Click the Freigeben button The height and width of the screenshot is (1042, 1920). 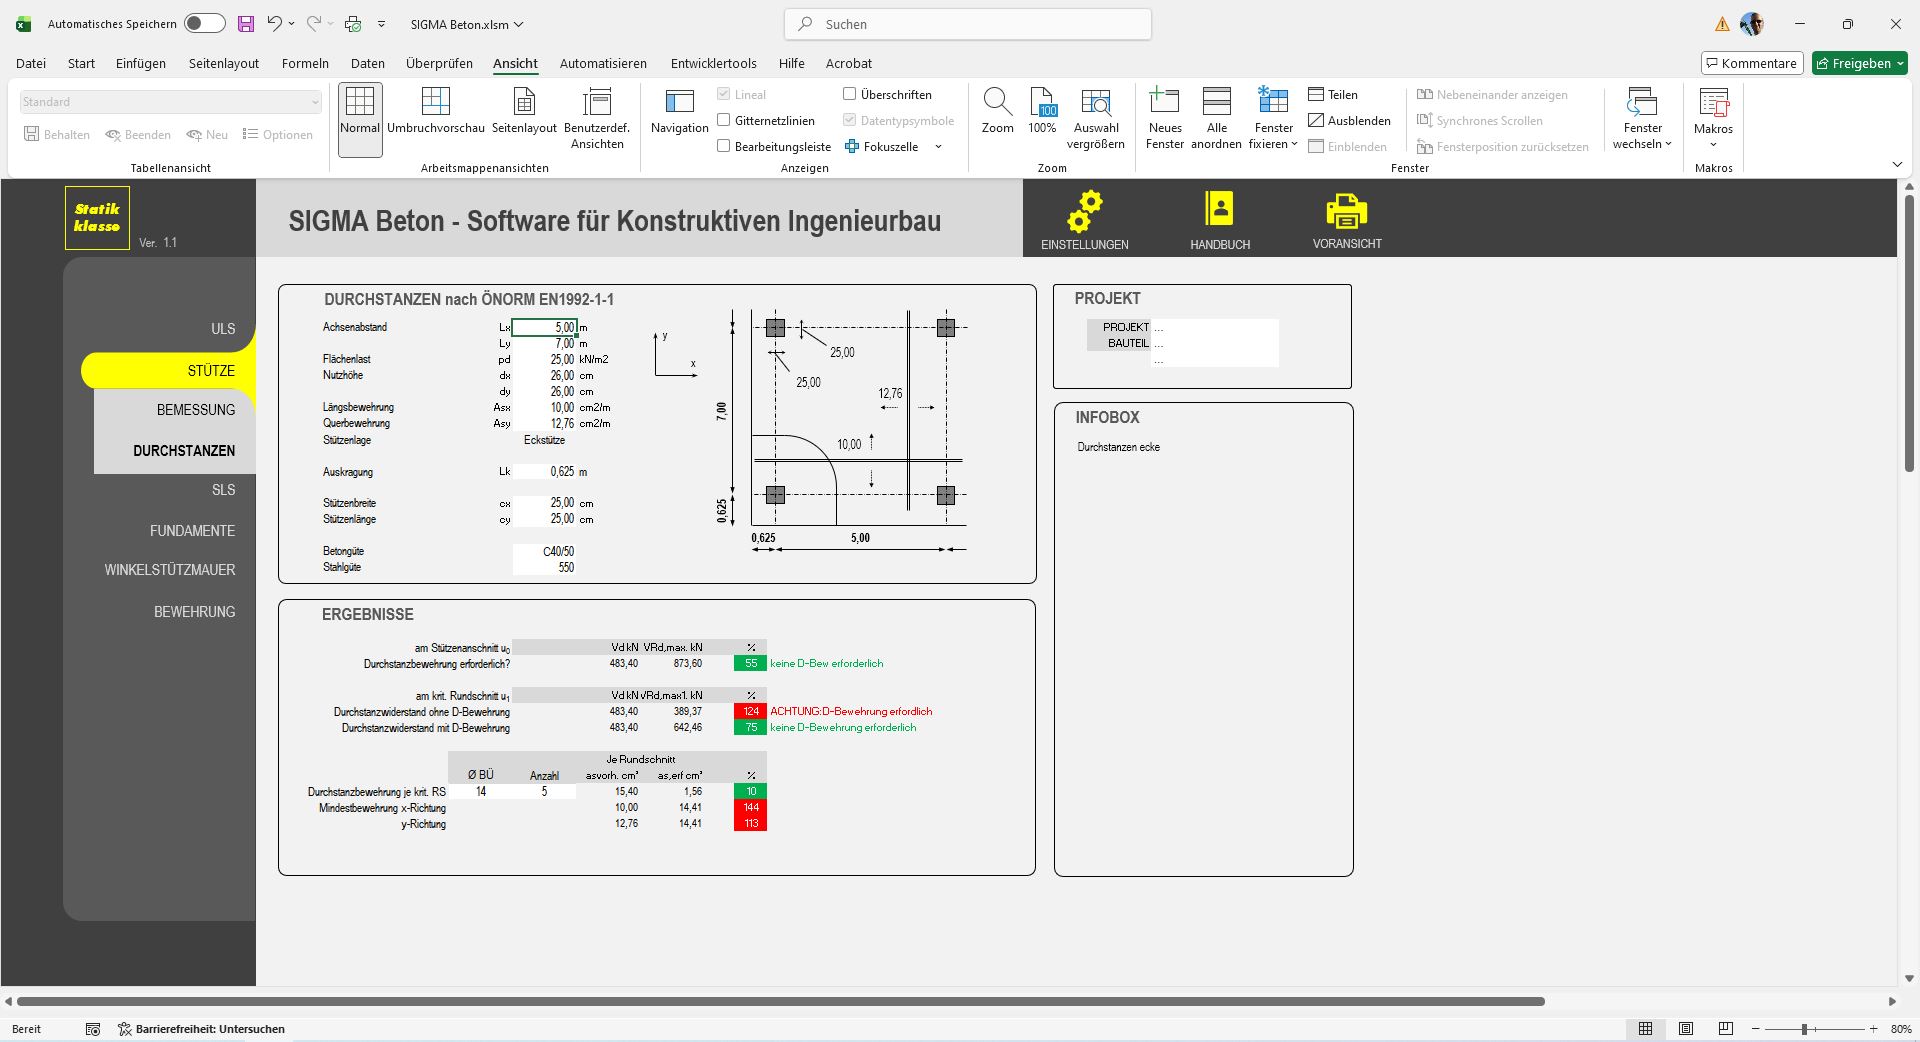pyautogui.click(x=1859, y=63)
